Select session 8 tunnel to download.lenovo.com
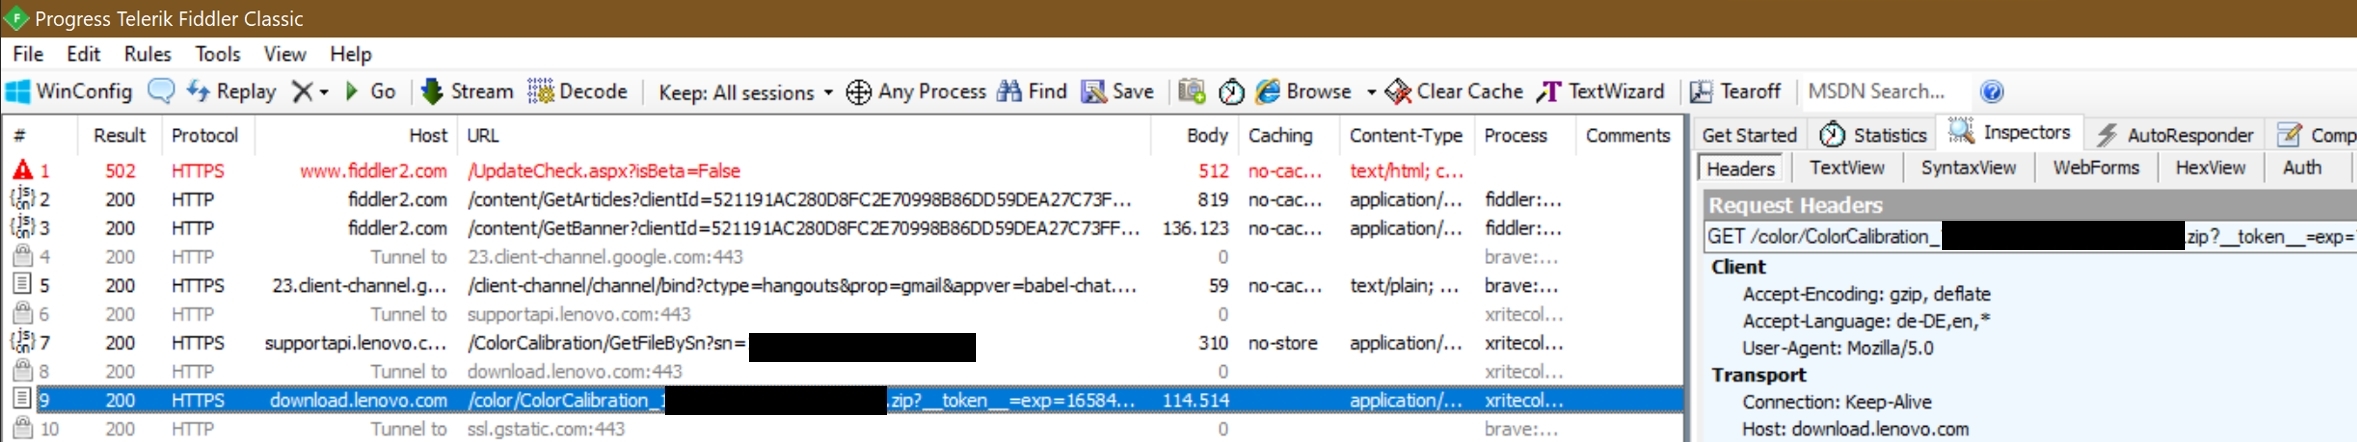The height and width of the screenshot is (442, 2357). pyautogui.click(x=843, y=371)
